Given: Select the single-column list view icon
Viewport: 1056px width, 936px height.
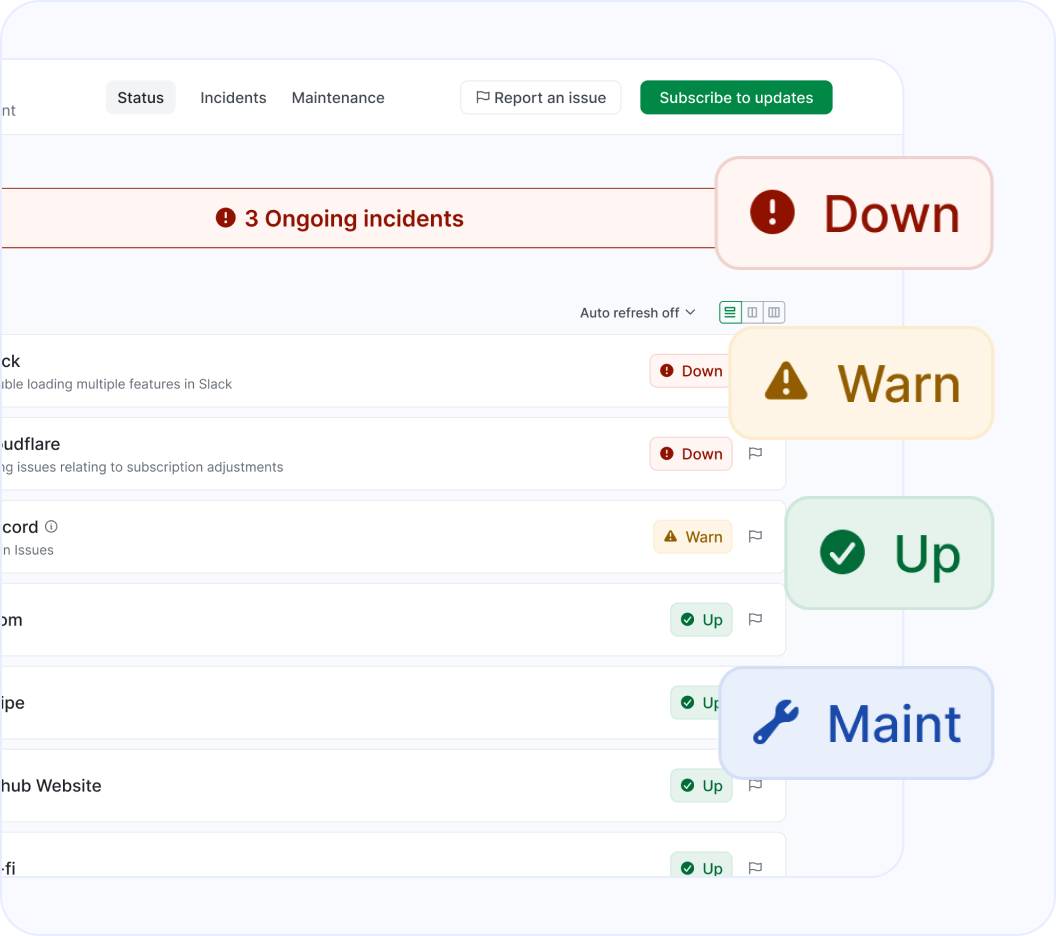Looking at the screenshot, I should point(730,313).
